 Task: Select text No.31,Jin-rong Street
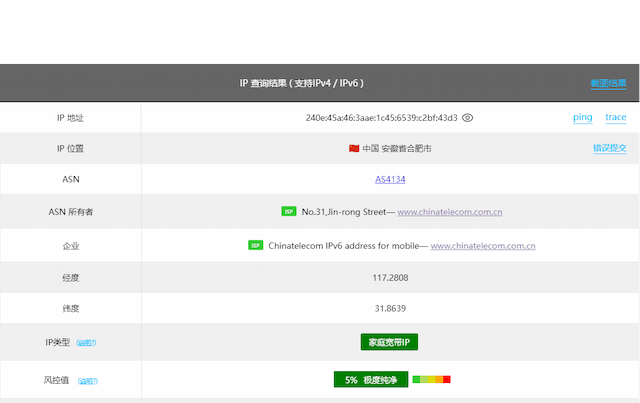[x=344, y=212]
